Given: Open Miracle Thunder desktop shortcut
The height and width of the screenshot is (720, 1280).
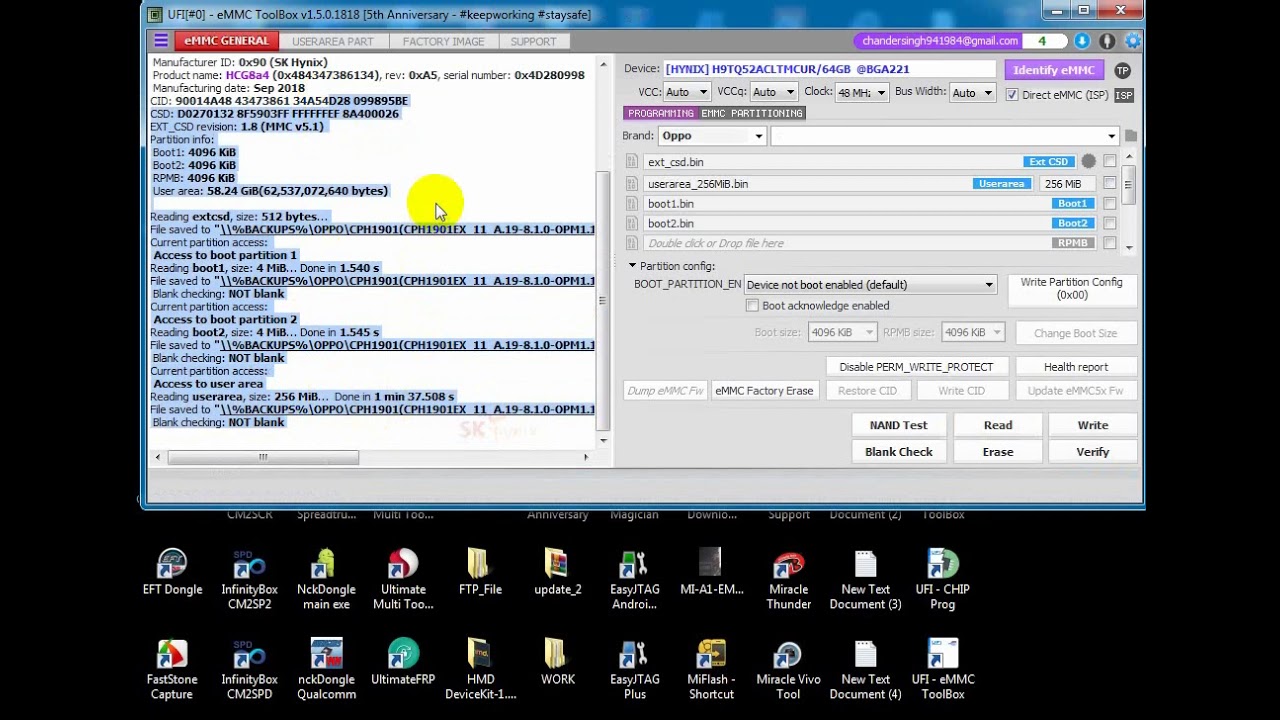Looking at the screenshot, I should coord(788,580).
